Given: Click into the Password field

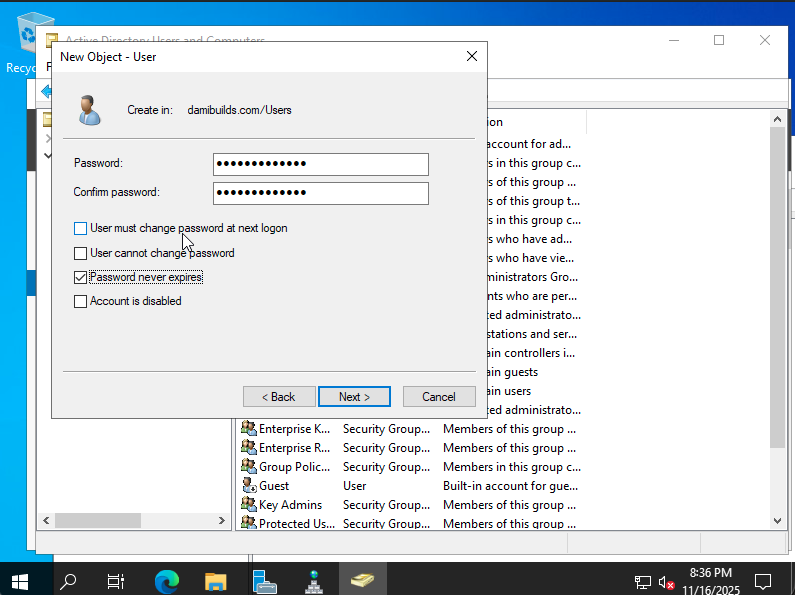Looking at the screenshot, I should [320, 164].
